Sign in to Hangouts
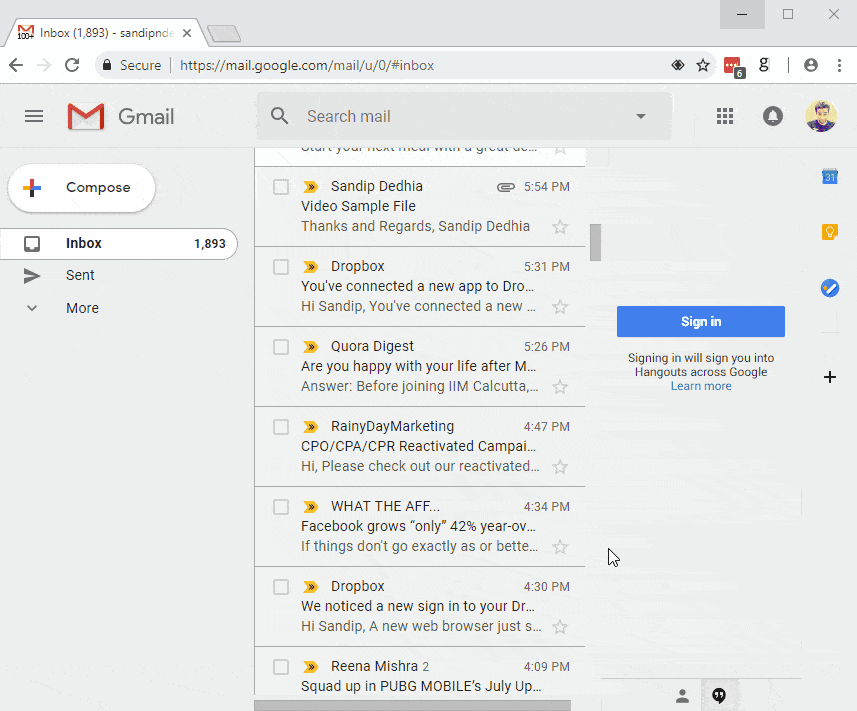This screenshot has width=857, height=711. click(x=701, y=321)
